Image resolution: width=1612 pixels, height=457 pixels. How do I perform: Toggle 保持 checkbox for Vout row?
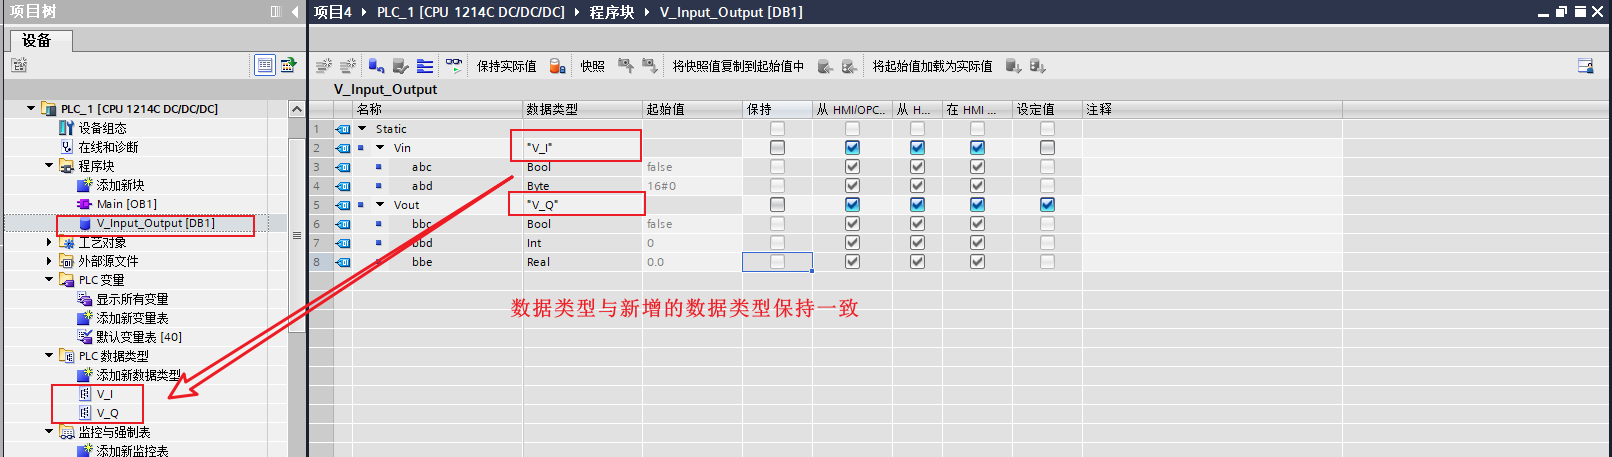[x=777, y=204]
